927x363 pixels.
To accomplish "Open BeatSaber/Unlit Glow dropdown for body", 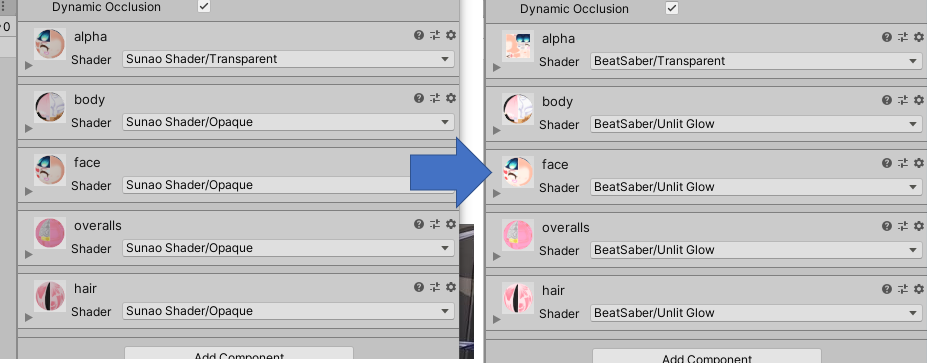I will (756, 124).
